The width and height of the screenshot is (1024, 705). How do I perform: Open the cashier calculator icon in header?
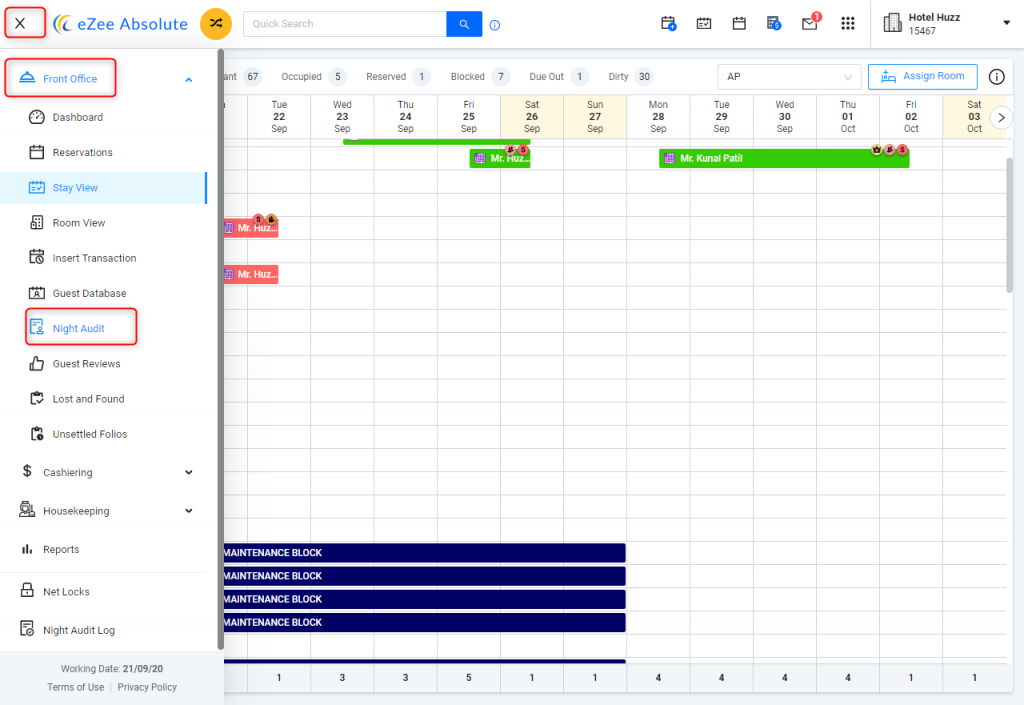[774, 24]
